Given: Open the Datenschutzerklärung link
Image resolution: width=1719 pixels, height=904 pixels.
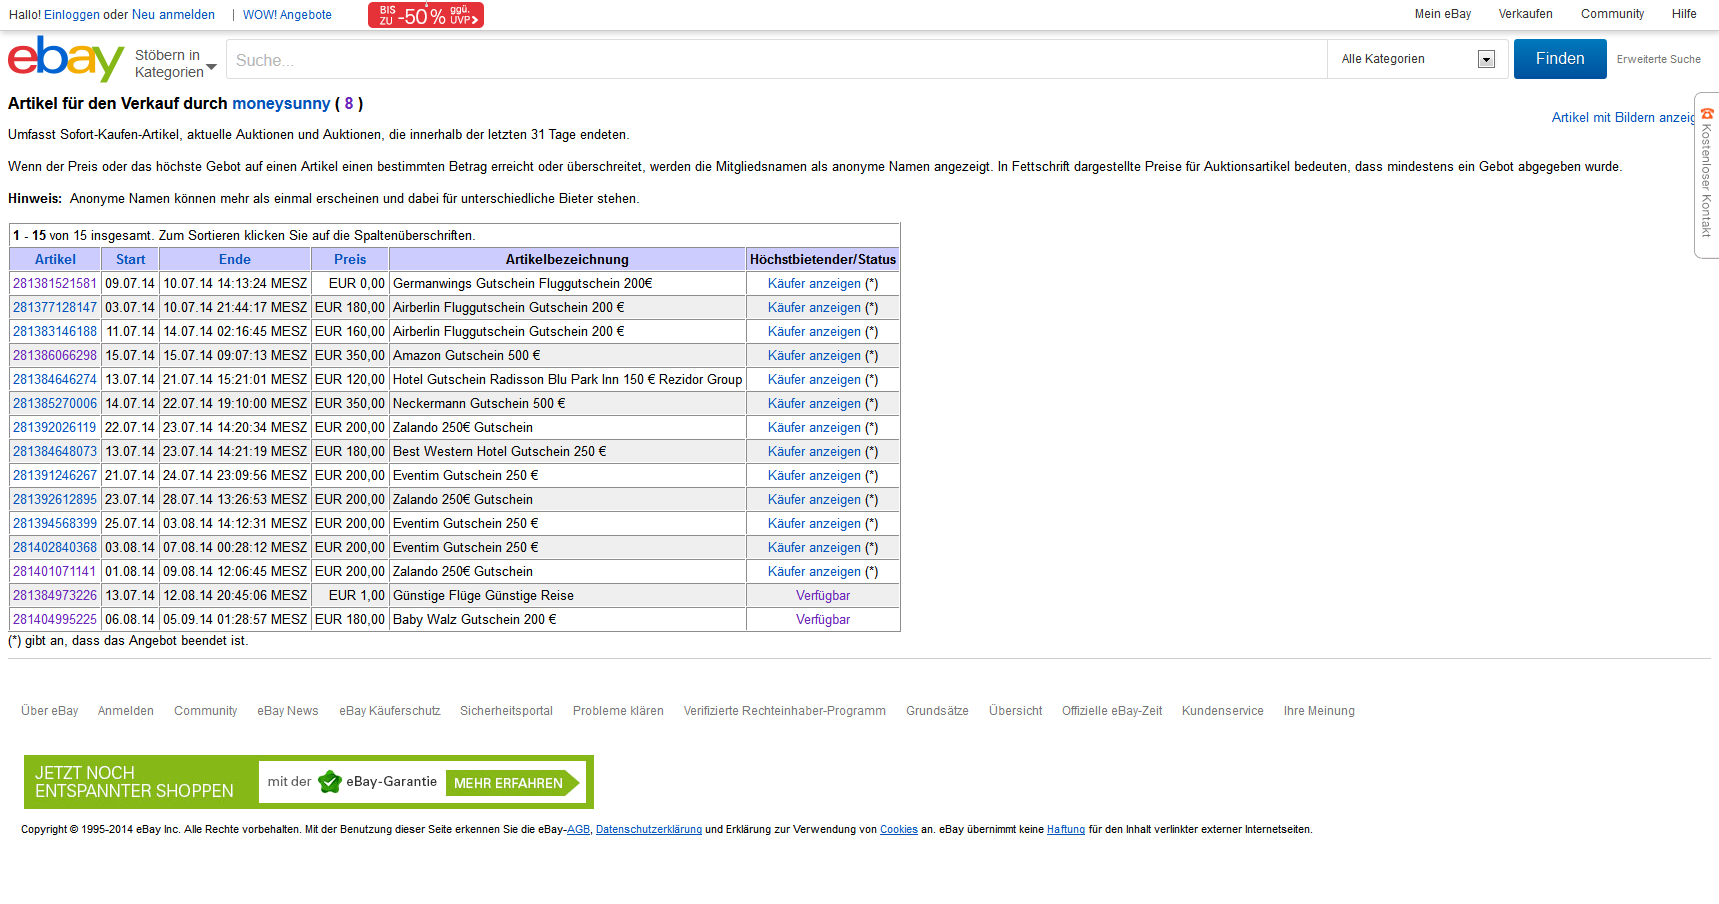Looking at the screenshot, I should pyautogui.click(x=649, y=830).
